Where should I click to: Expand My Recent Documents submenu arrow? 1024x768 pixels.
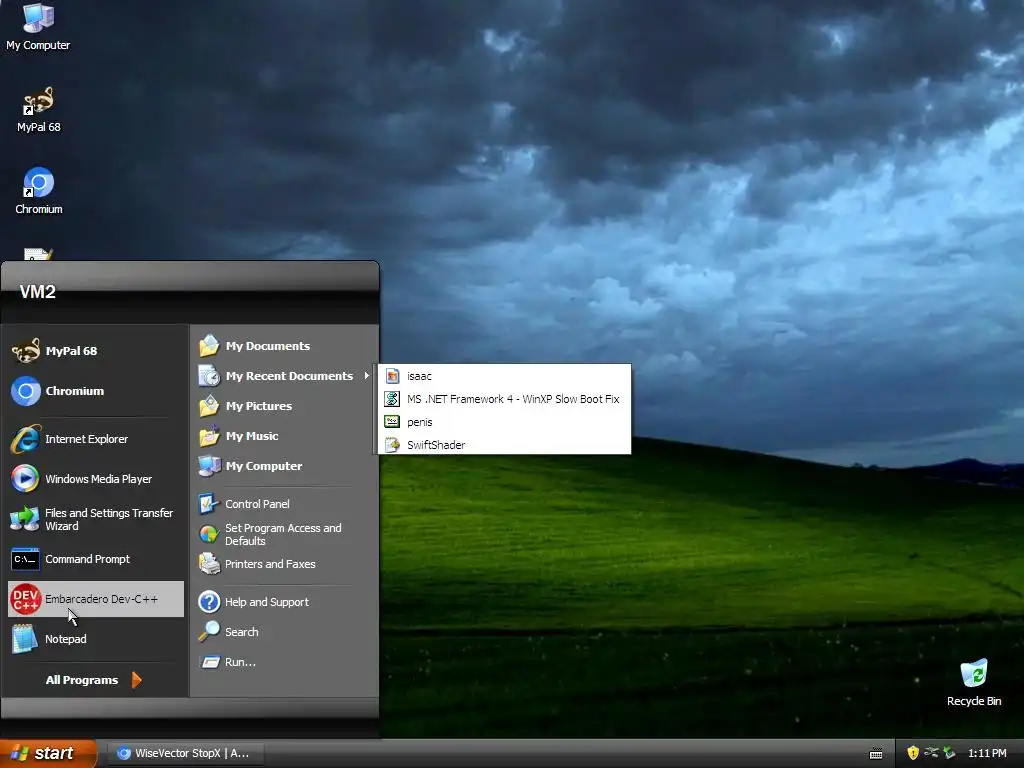366,376
